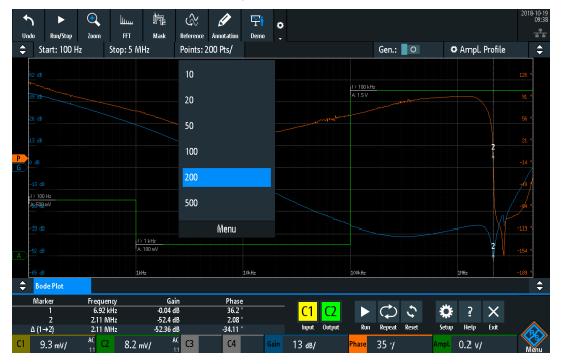Select channel C1 label
This screenshot has height=364, width=561.
pos(21,344)
